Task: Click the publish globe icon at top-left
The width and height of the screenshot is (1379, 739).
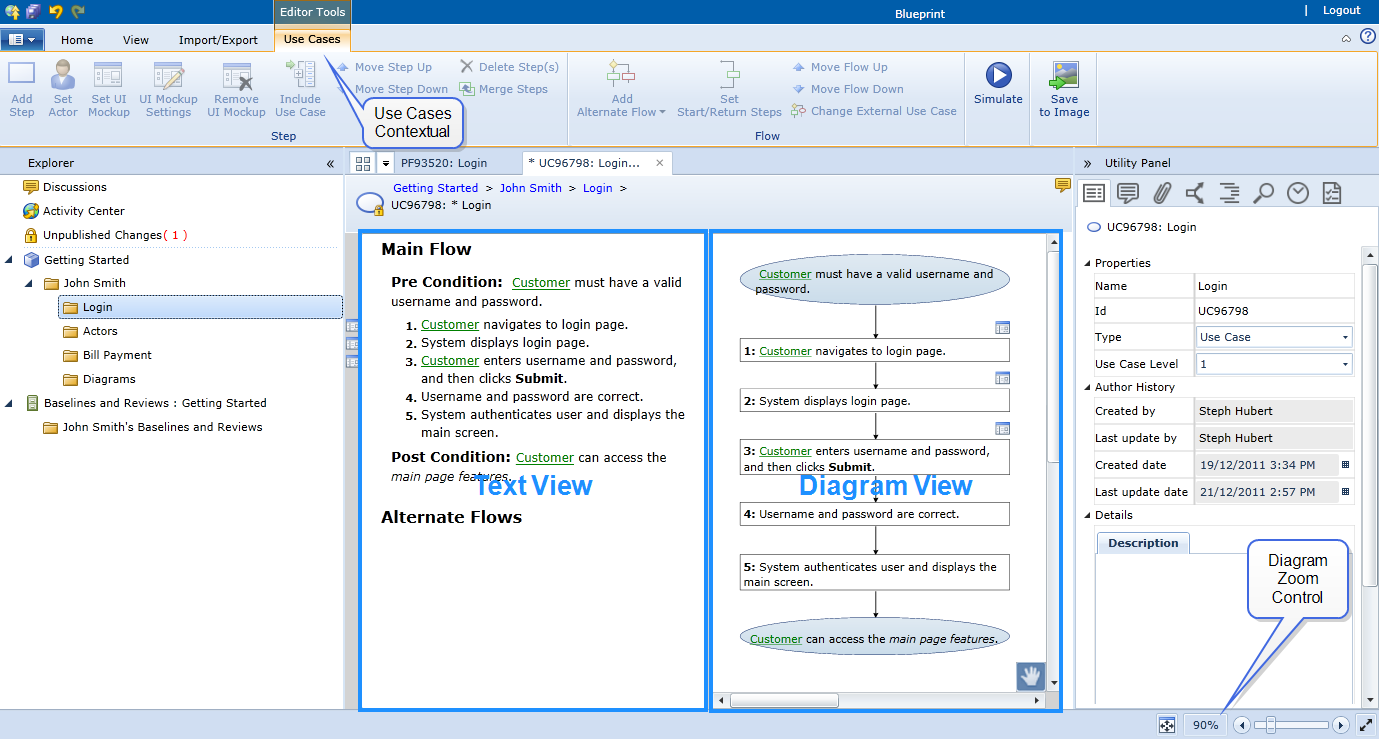Action: click(13, 11)
